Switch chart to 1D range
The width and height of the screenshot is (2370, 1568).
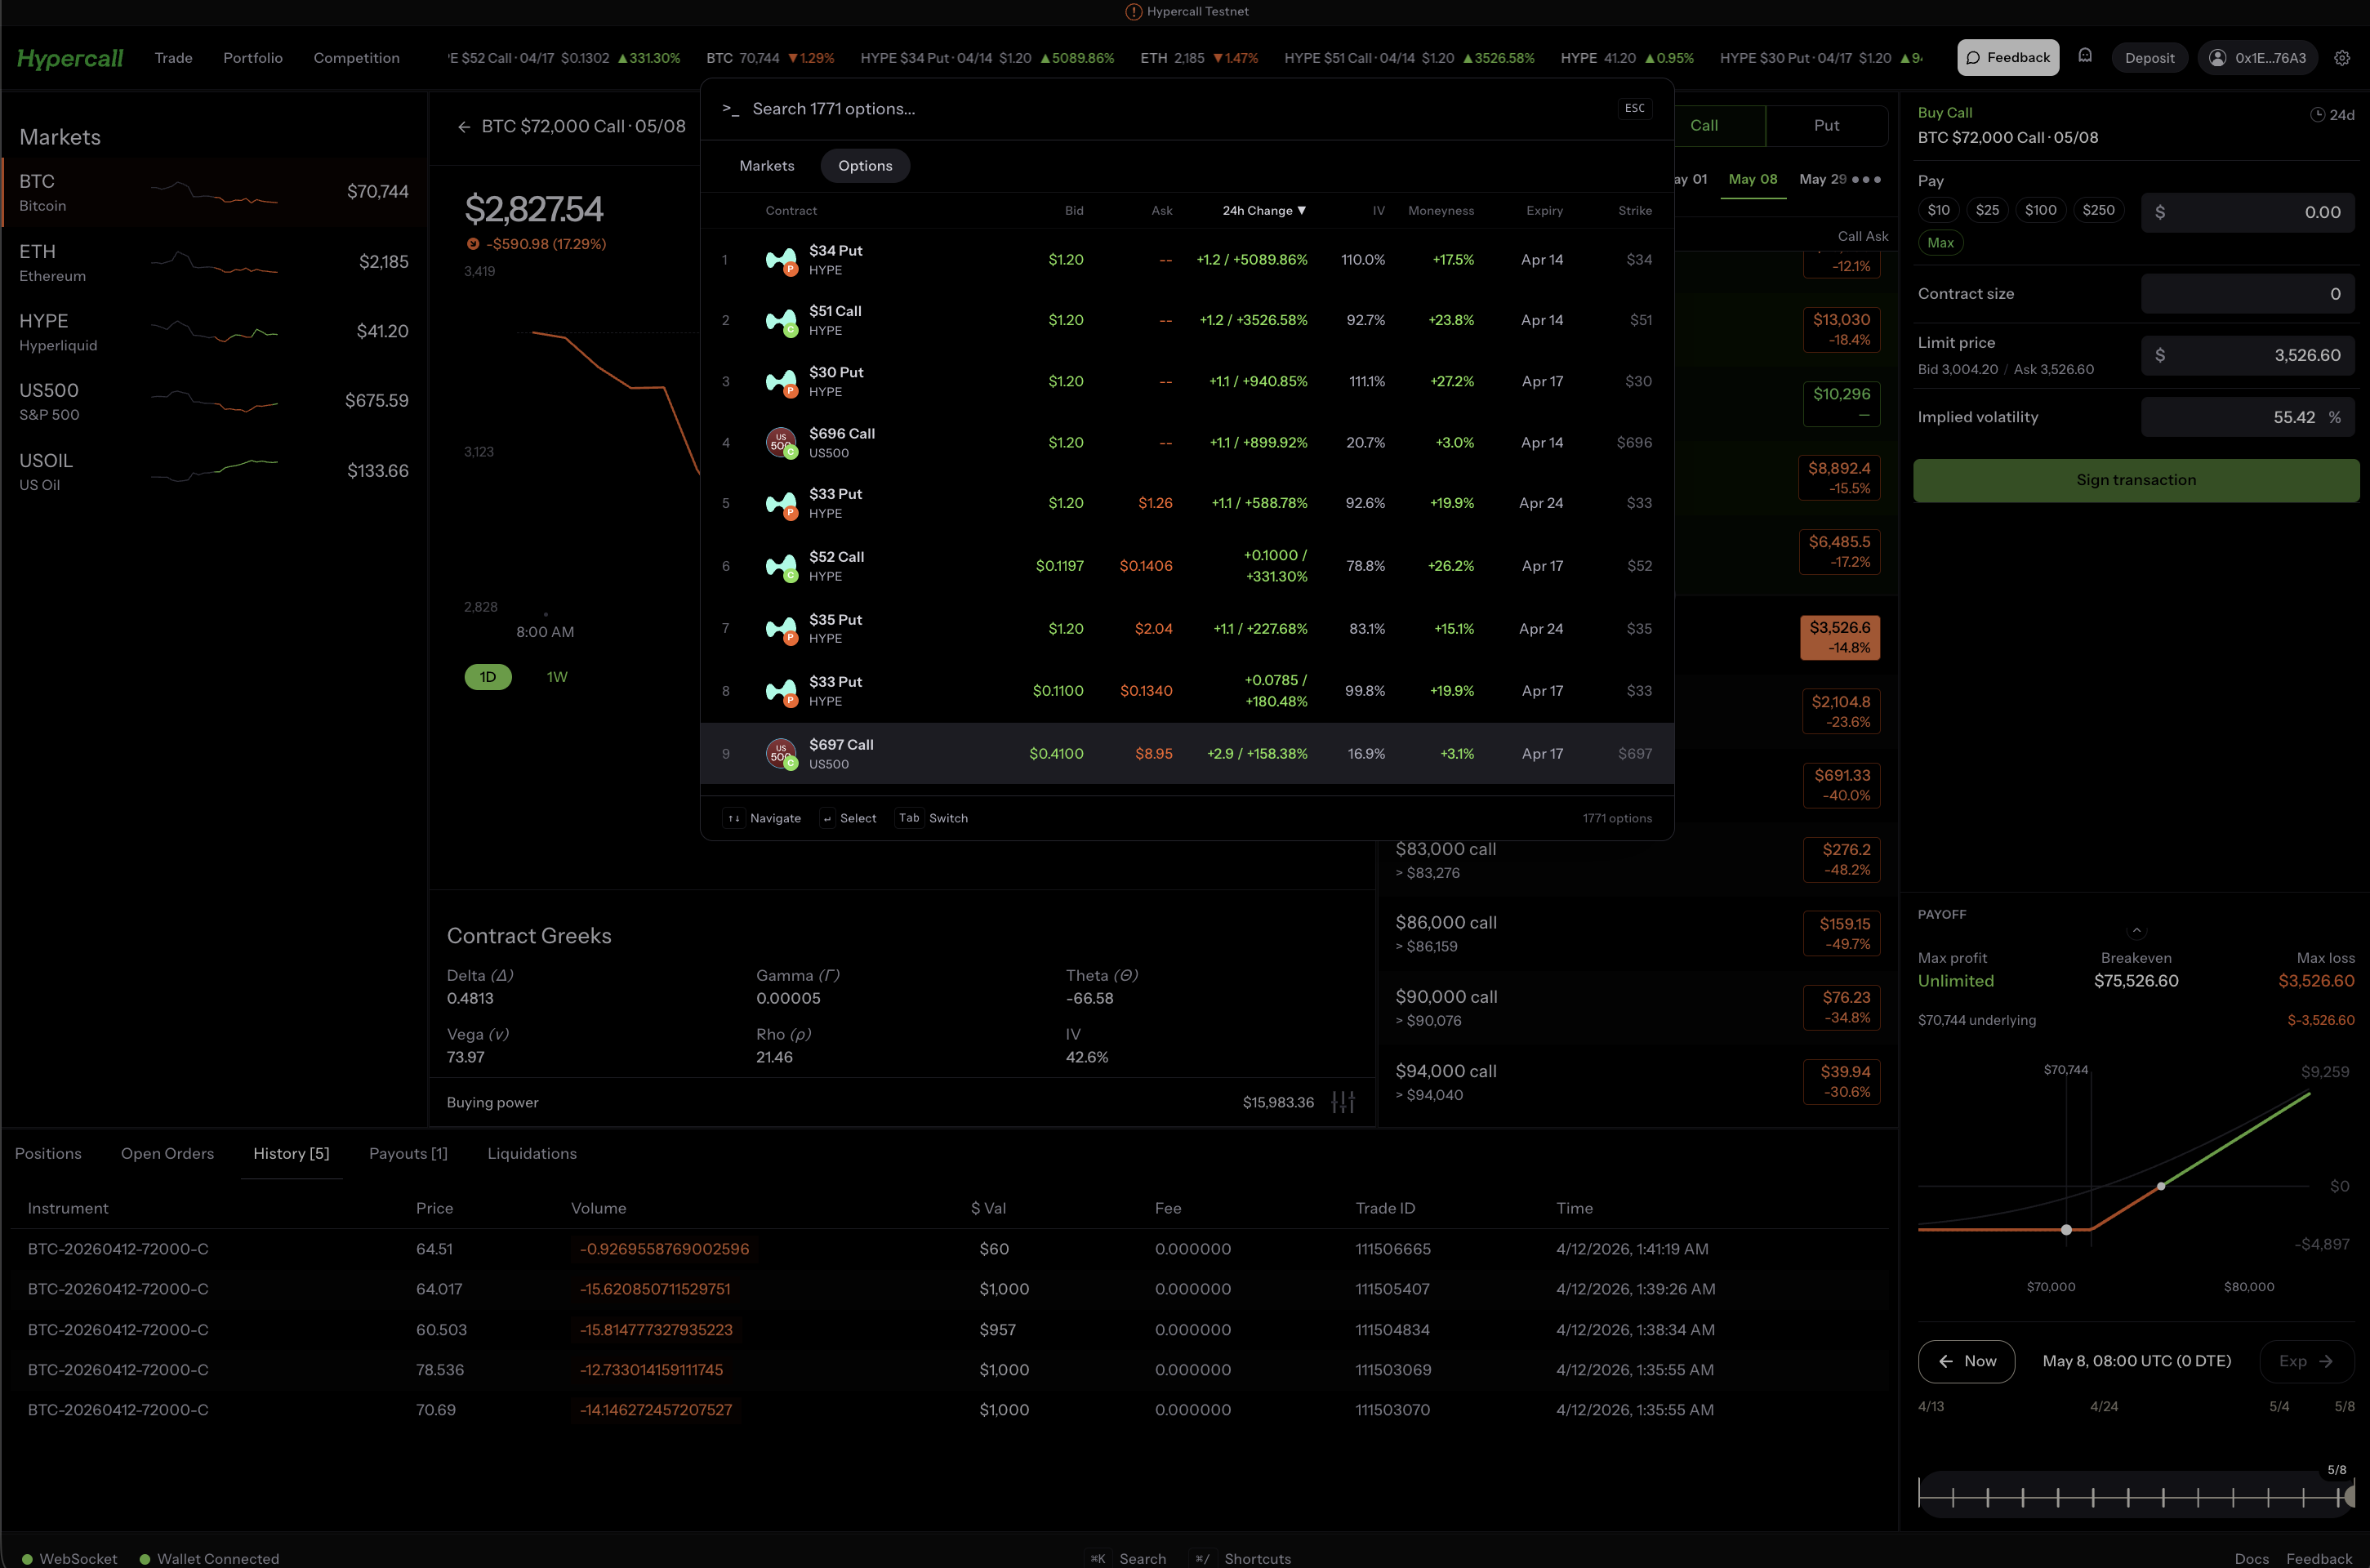[488, 677]
